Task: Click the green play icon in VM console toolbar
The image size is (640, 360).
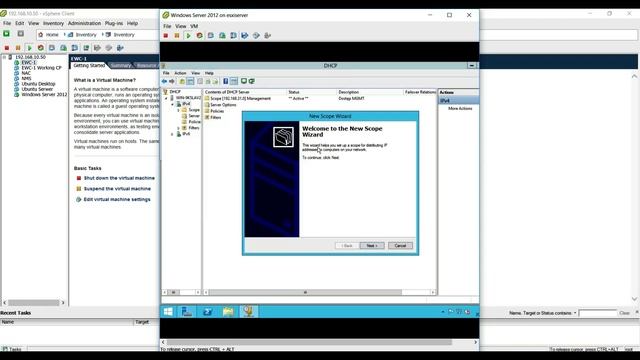Action: [188, 36]
